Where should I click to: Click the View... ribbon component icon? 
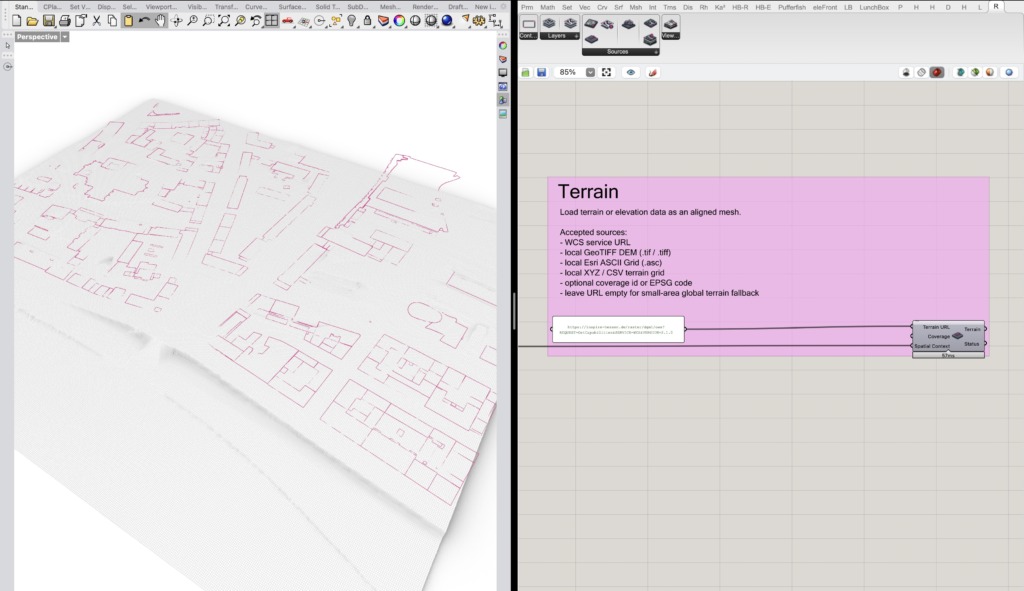click(x=671, y=27)
